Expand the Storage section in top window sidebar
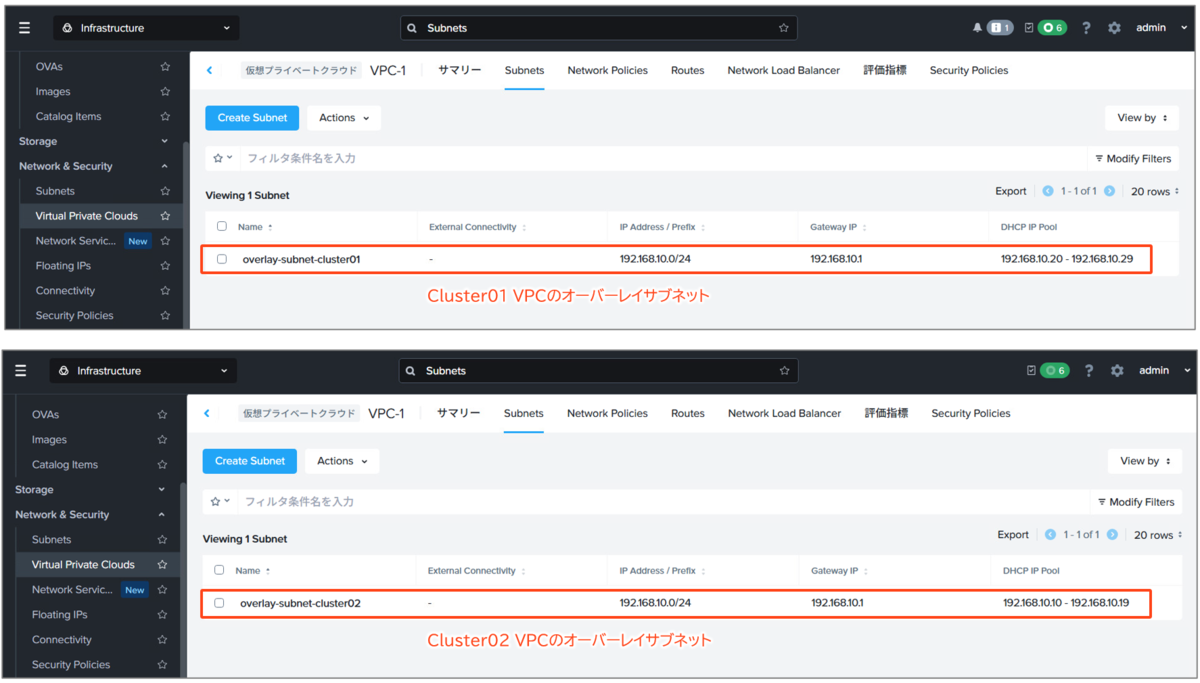The image size is (1200, 683). [x=93, y=142]
